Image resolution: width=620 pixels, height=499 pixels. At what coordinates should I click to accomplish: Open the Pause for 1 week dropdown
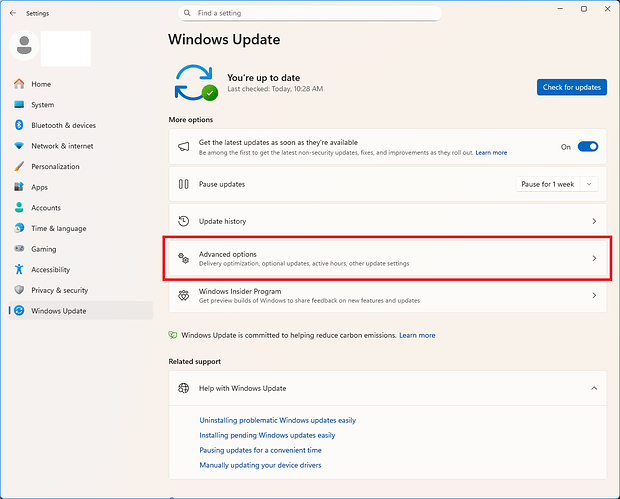[557, 184]
